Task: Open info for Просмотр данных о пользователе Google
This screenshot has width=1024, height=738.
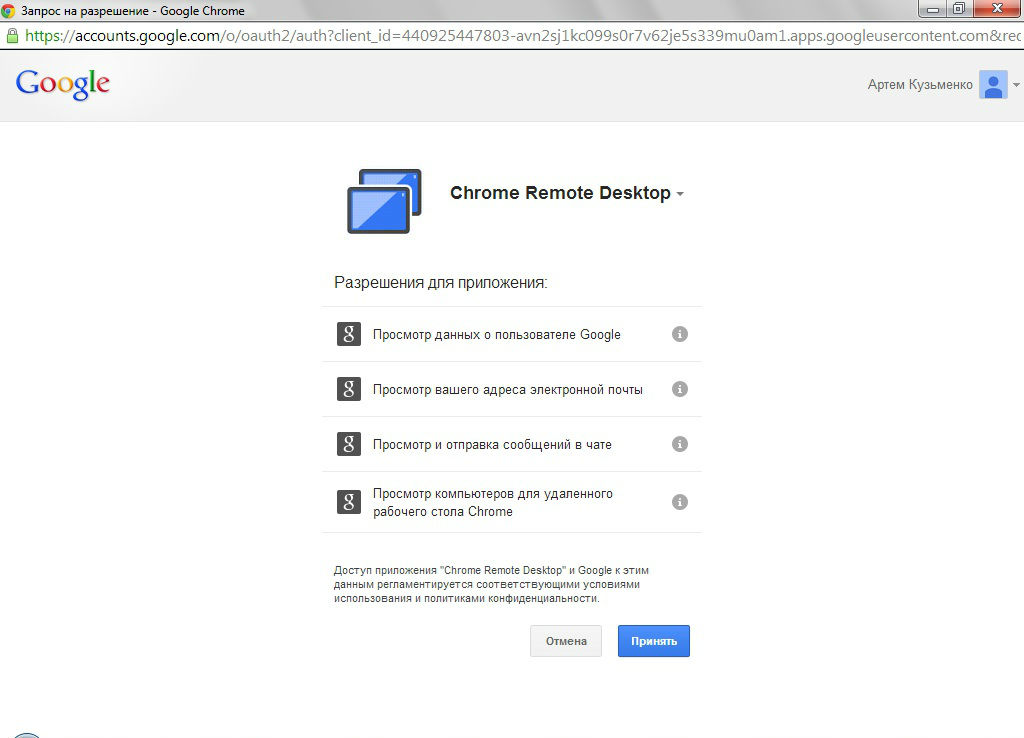Action: pos(680,334)
